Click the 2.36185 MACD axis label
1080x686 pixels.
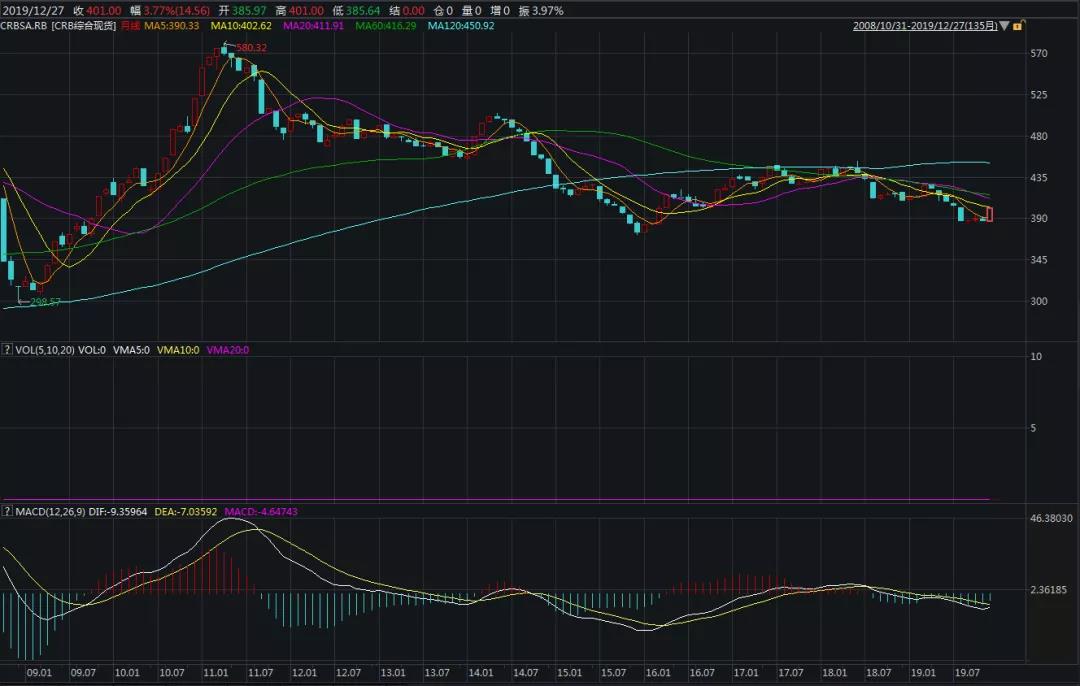[1048, 590]
